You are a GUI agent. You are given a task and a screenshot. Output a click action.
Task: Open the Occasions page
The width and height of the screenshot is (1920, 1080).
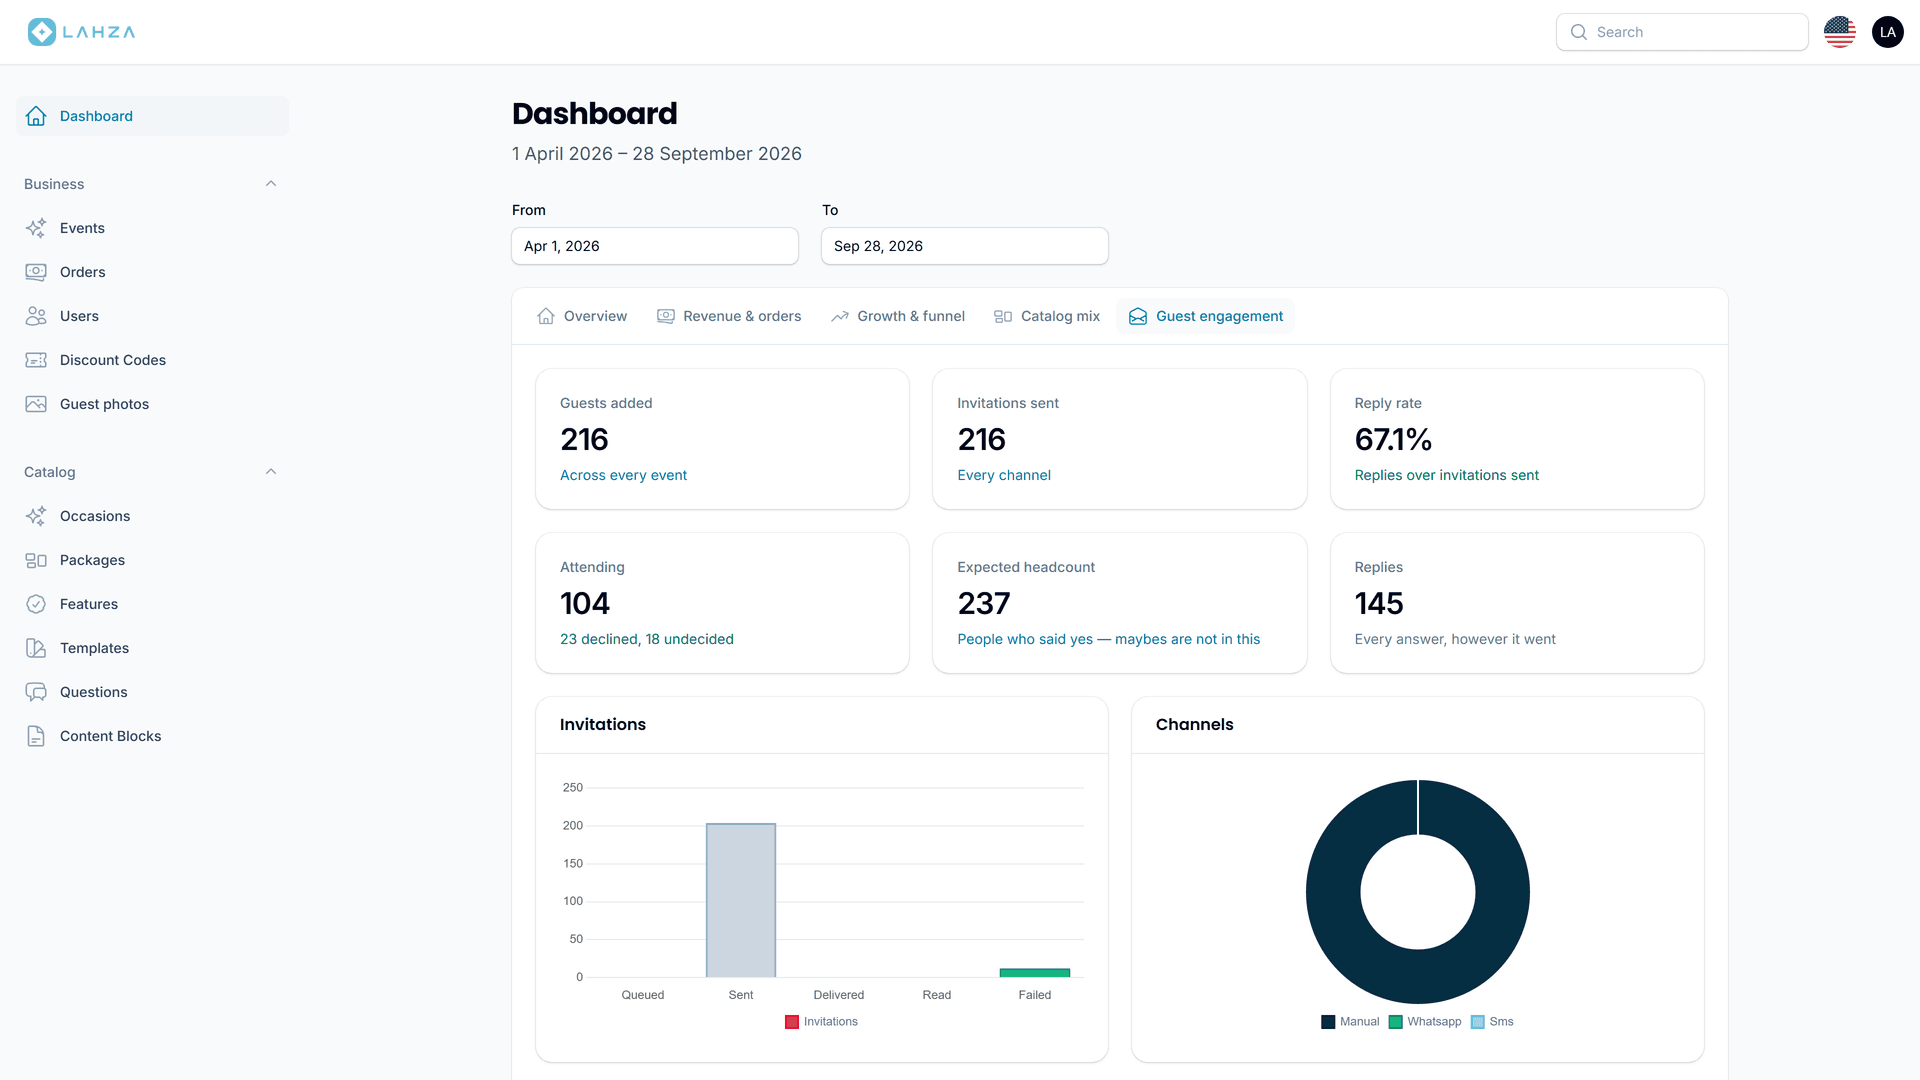coord(153,516)
